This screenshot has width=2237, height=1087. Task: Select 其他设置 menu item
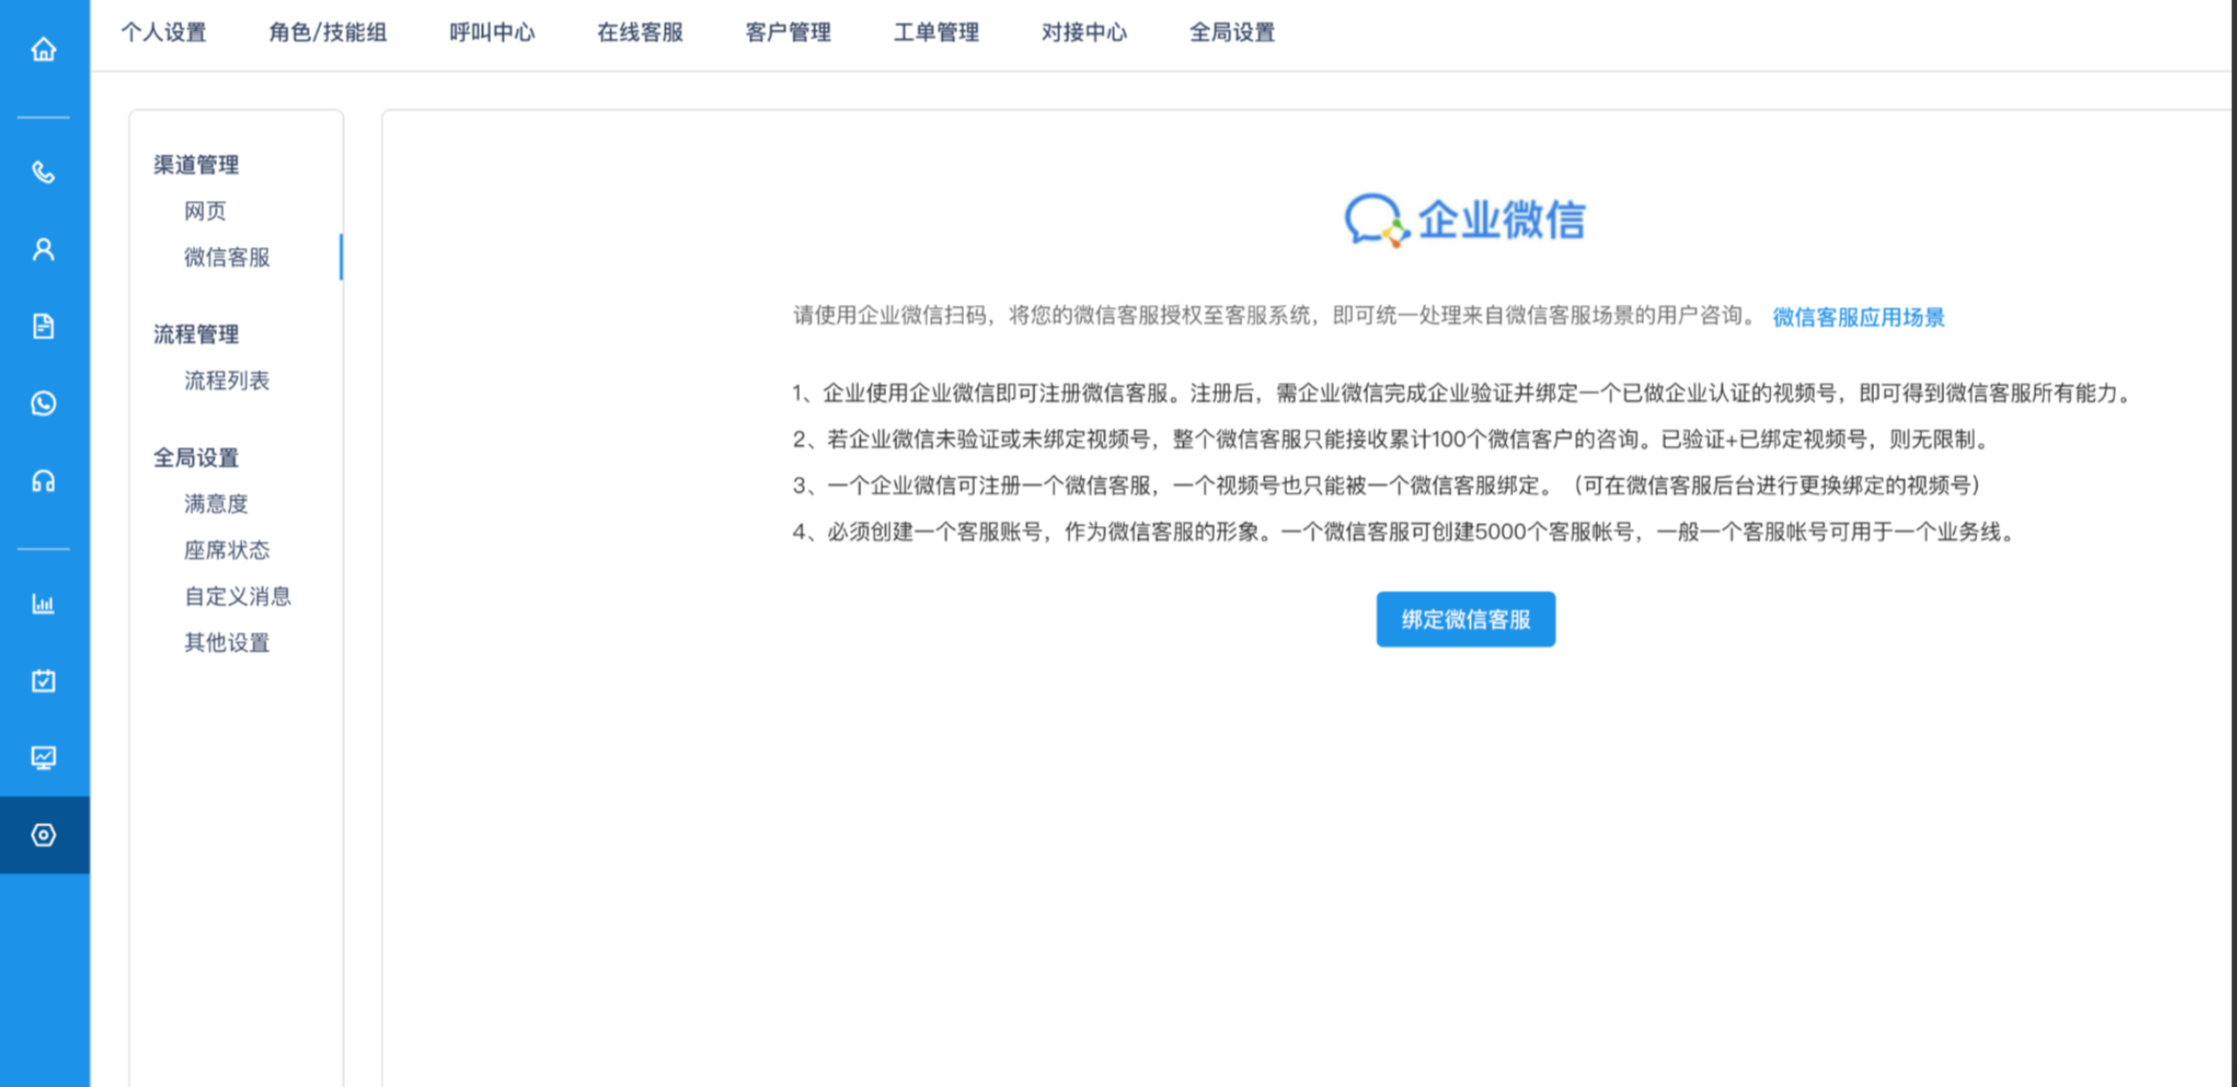[x=227, y=642]
